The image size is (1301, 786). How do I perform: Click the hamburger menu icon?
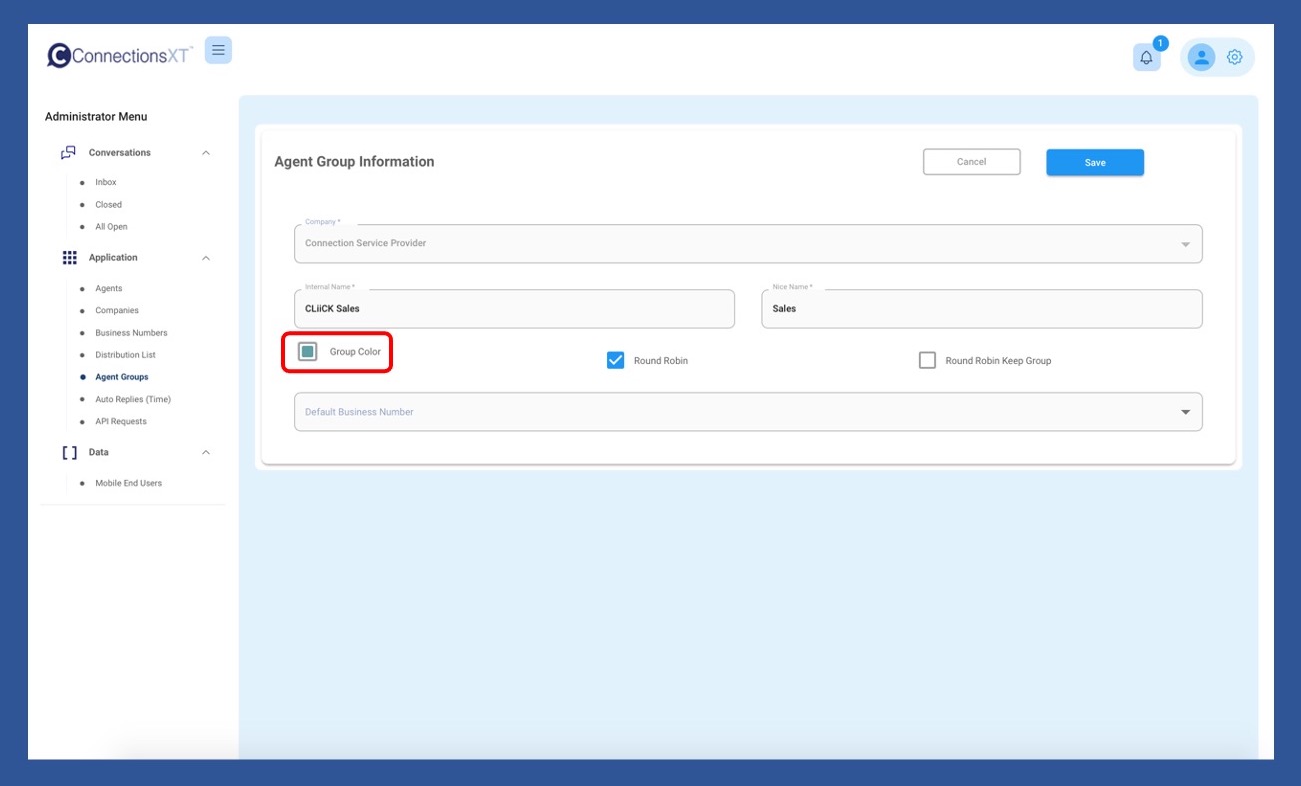click(x=218, y=50)
